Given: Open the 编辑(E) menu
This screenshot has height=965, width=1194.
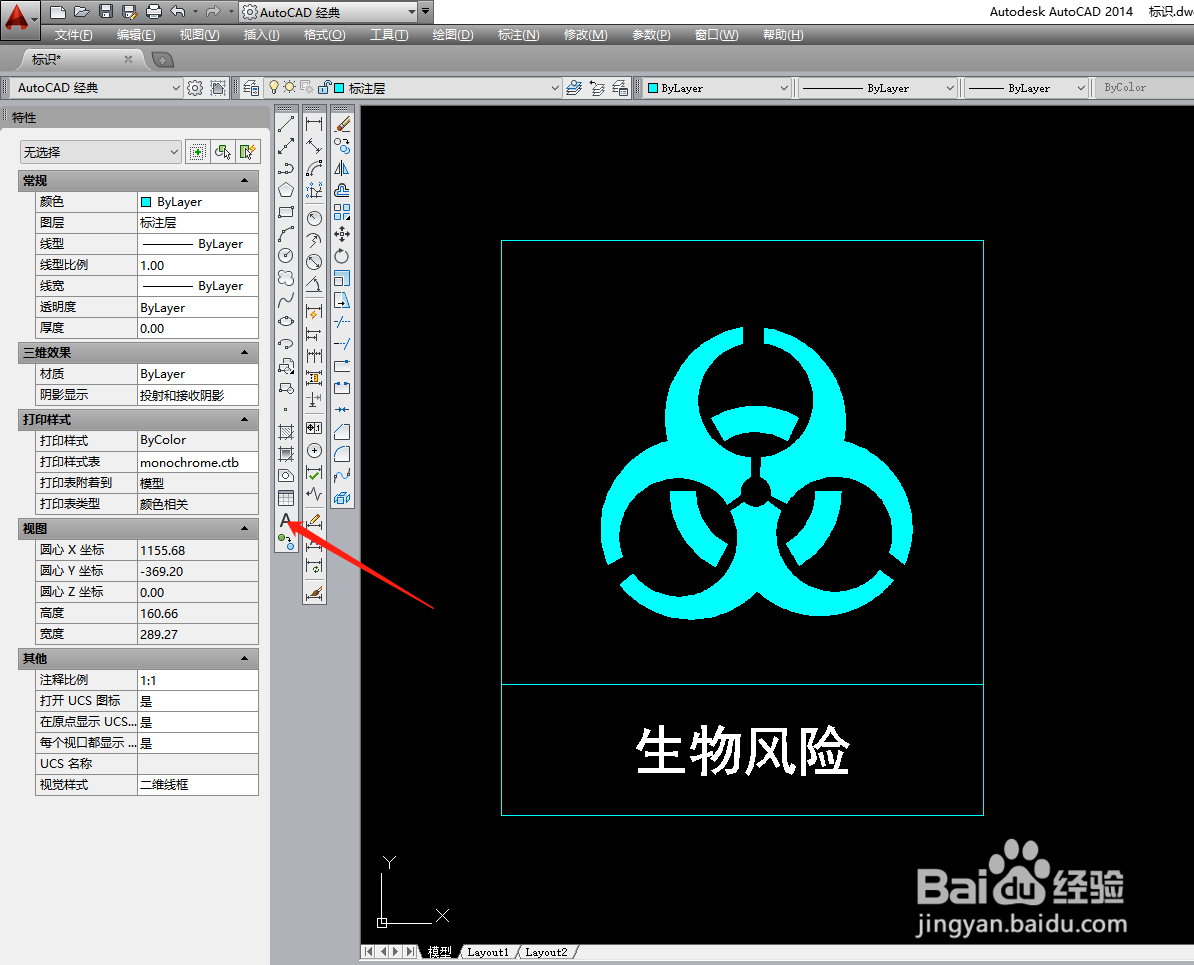Looking at the screenshot, I should click(136, 35).
